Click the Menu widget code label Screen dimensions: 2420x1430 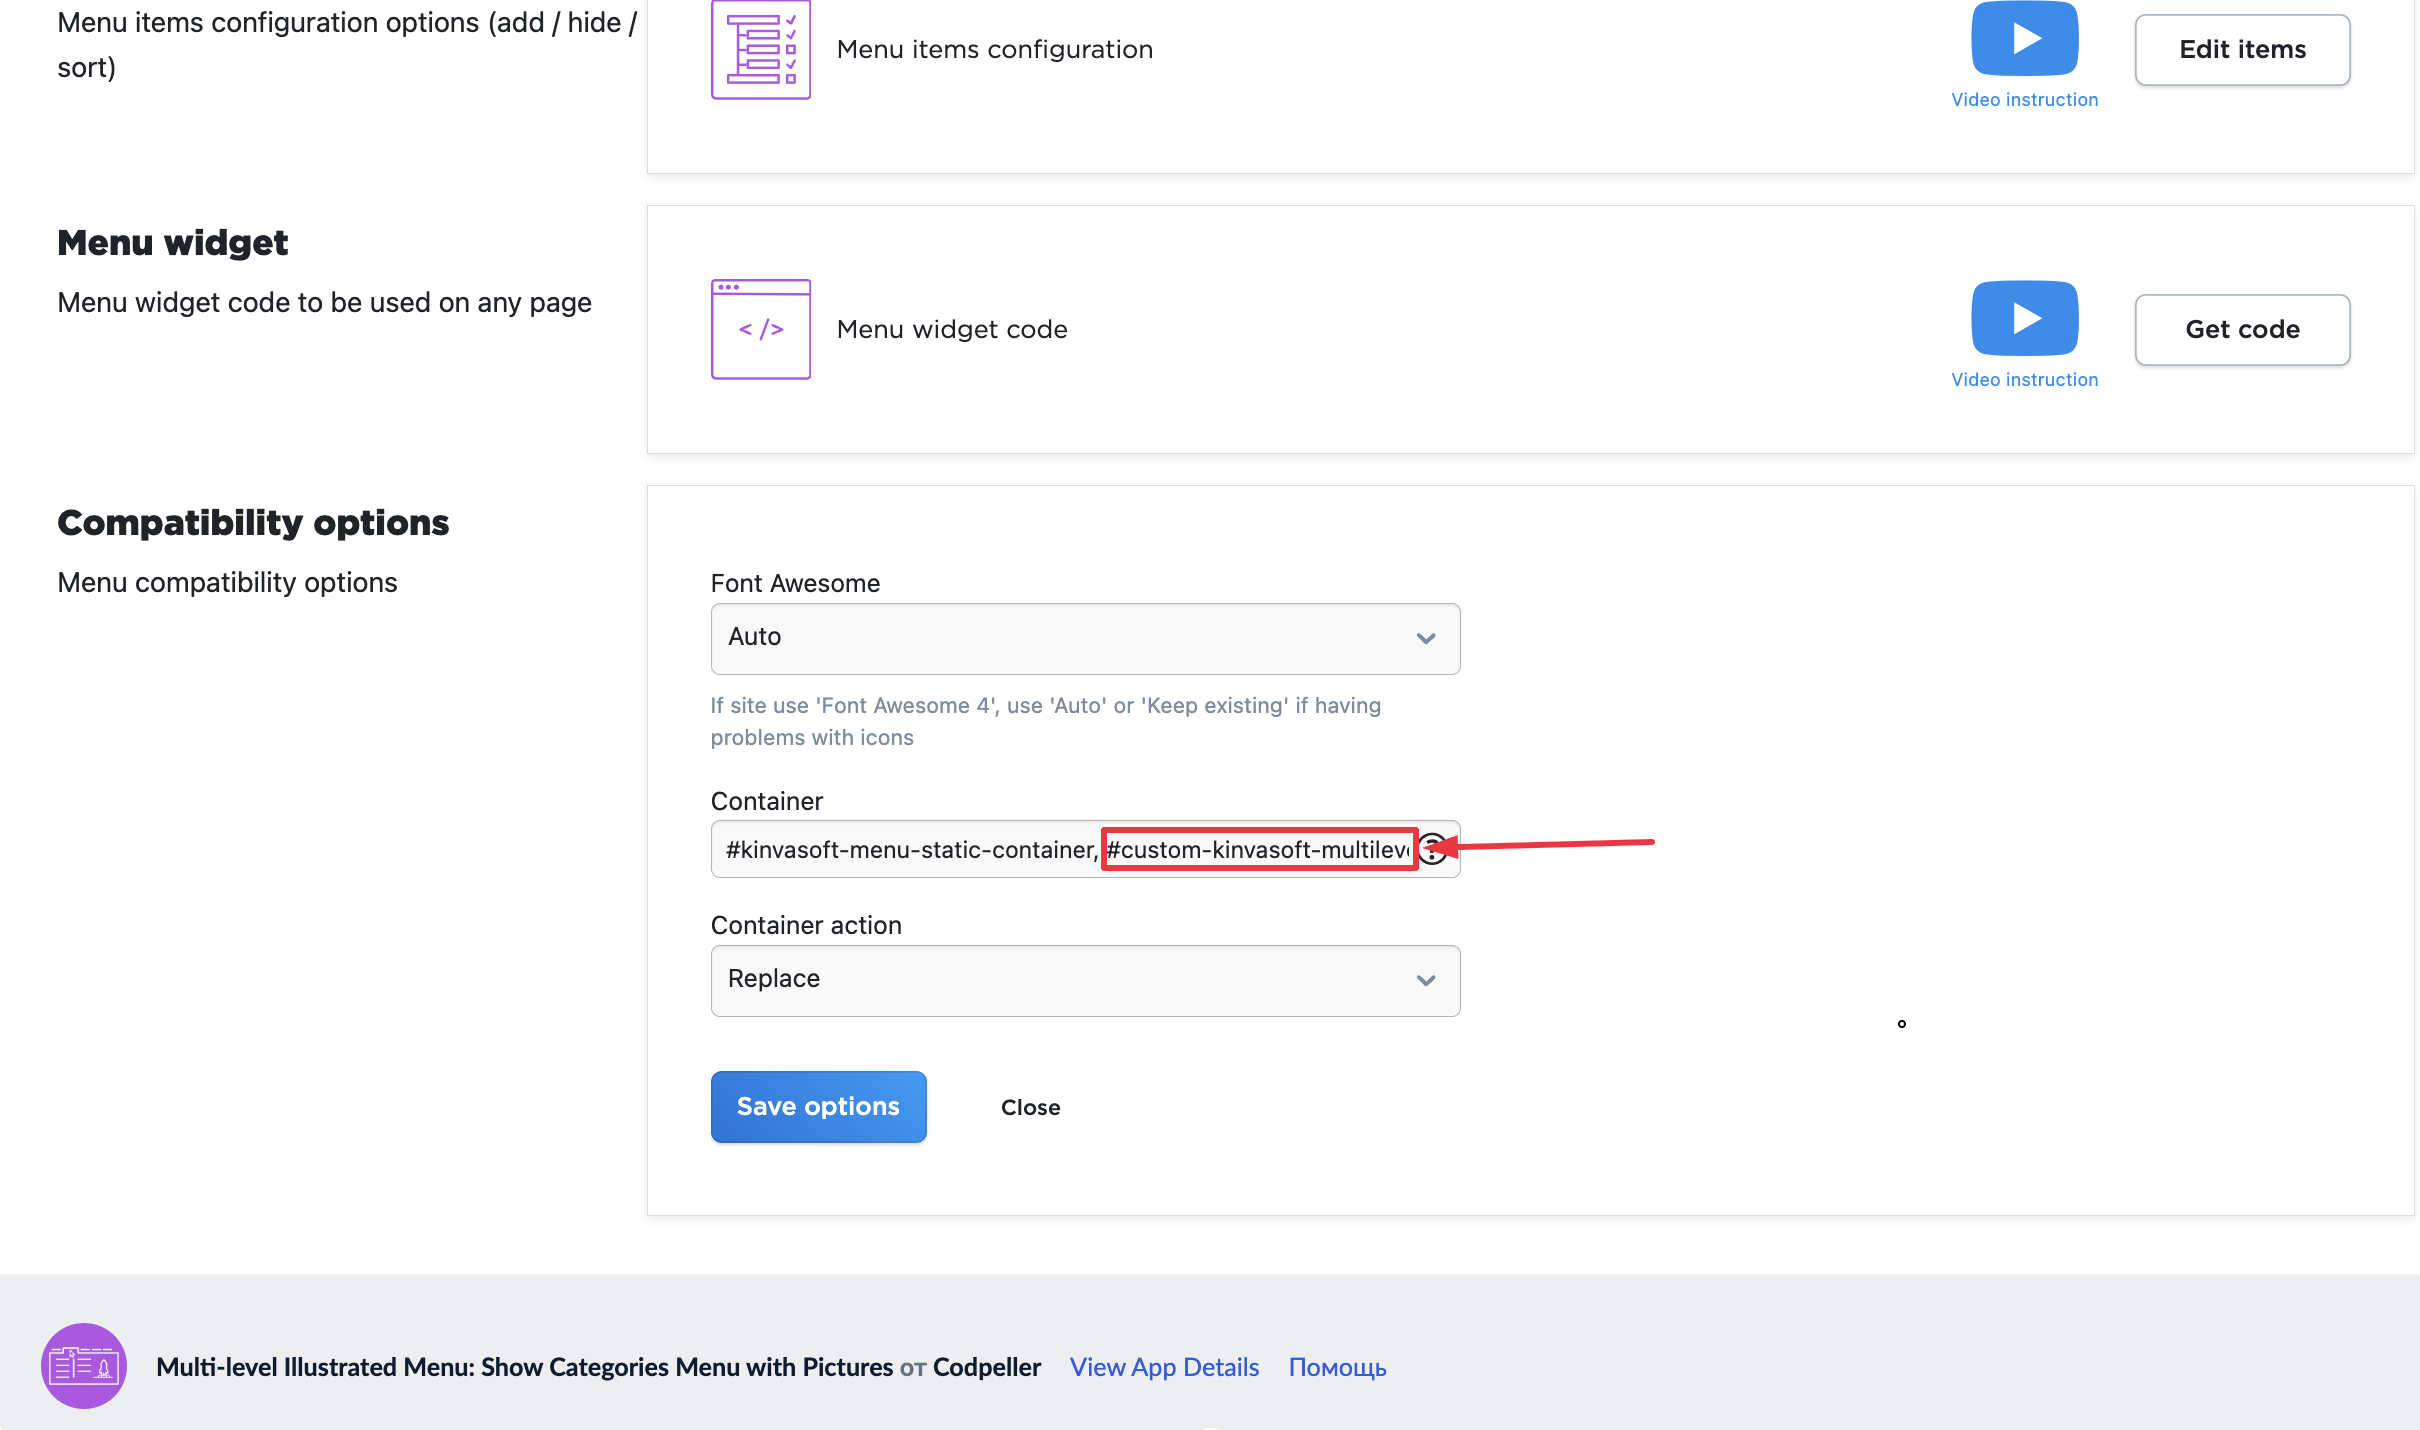tap(951, 329)
